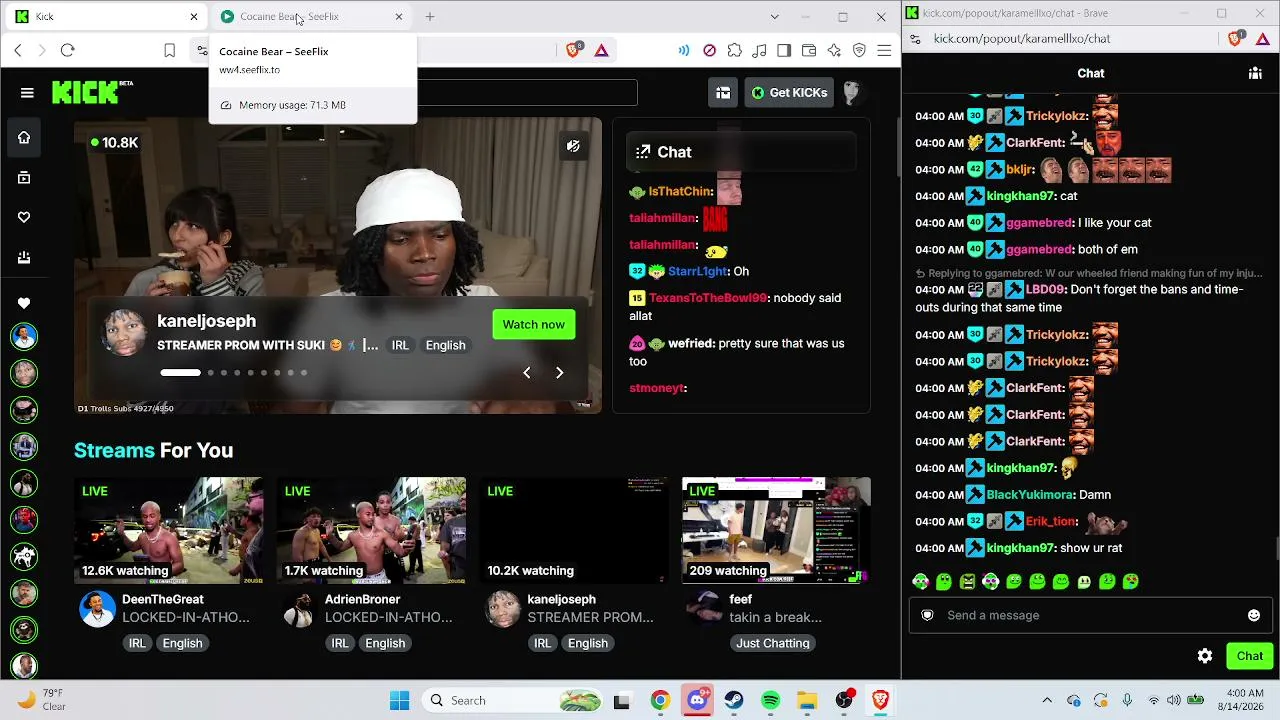Open viewer list icon in popout chat
This screenshot has width=1280, height=720.
pyautogui.click(x=1254, y=73)
